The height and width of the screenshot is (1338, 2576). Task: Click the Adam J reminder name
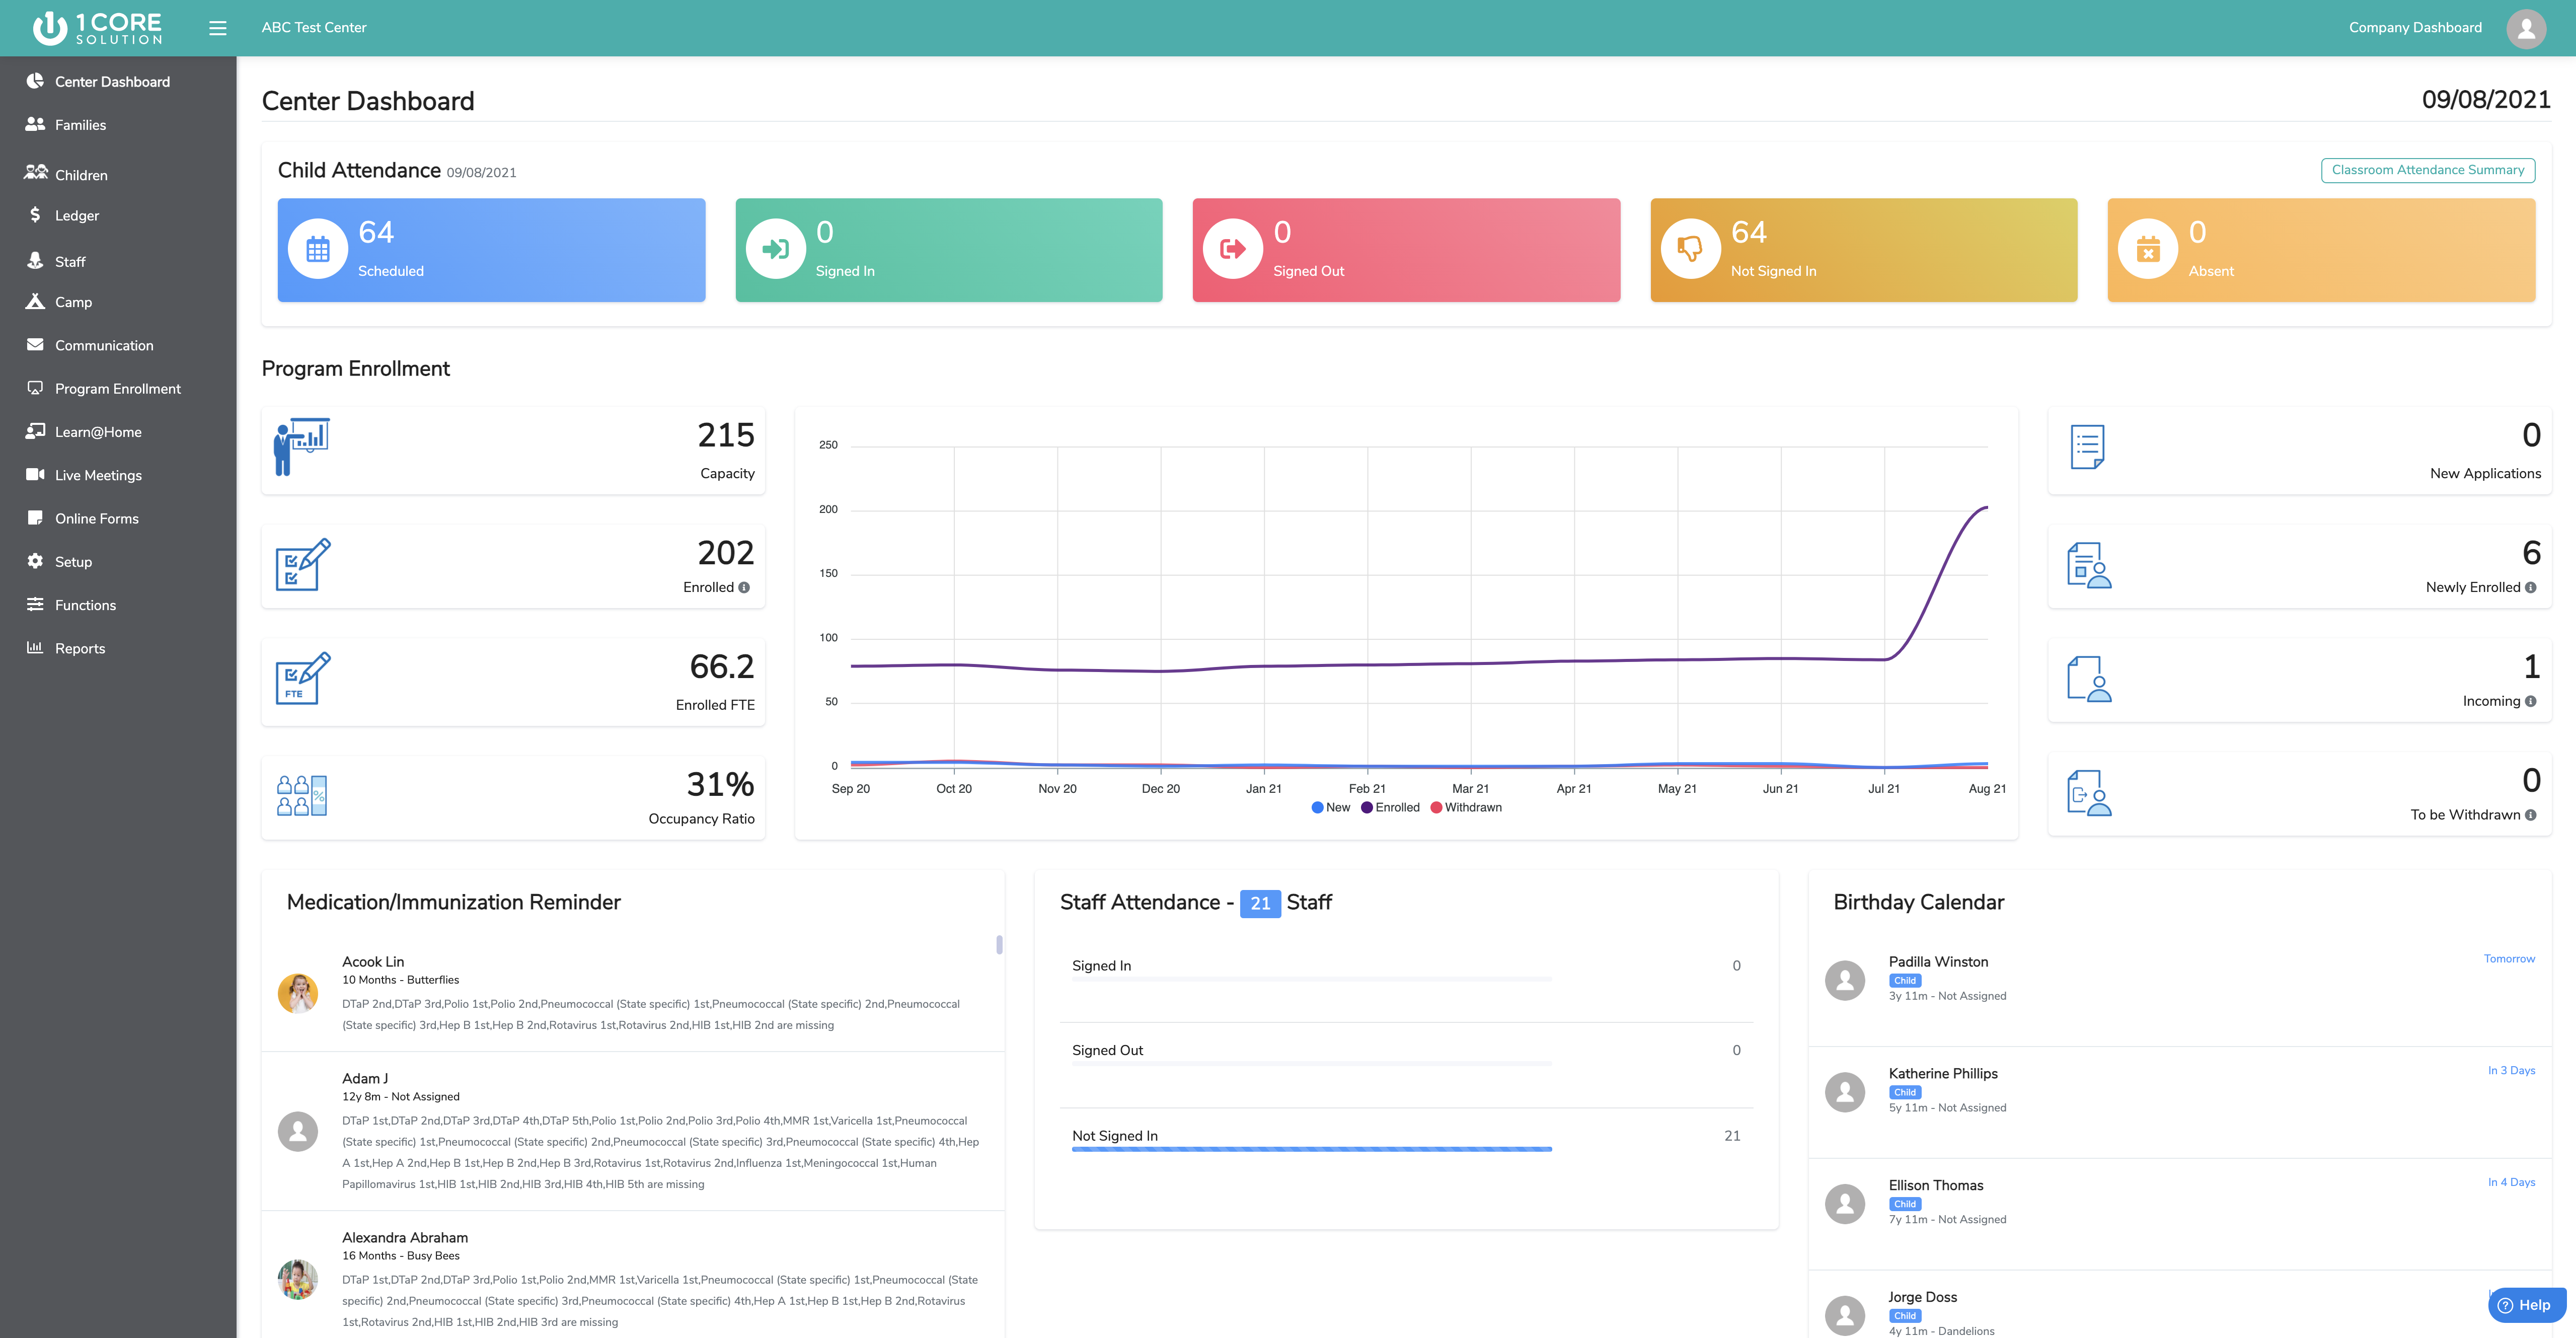pyautogui.click(x=365, y=1078)
